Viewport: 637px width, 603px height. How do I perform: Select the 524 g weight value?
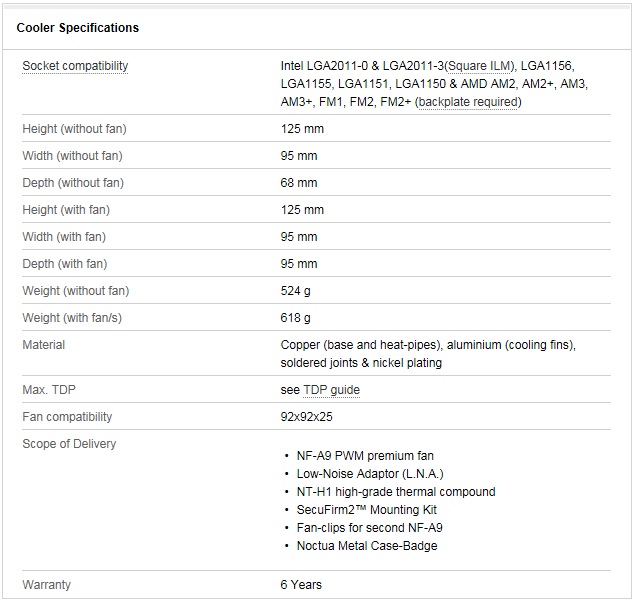(295, 291)
